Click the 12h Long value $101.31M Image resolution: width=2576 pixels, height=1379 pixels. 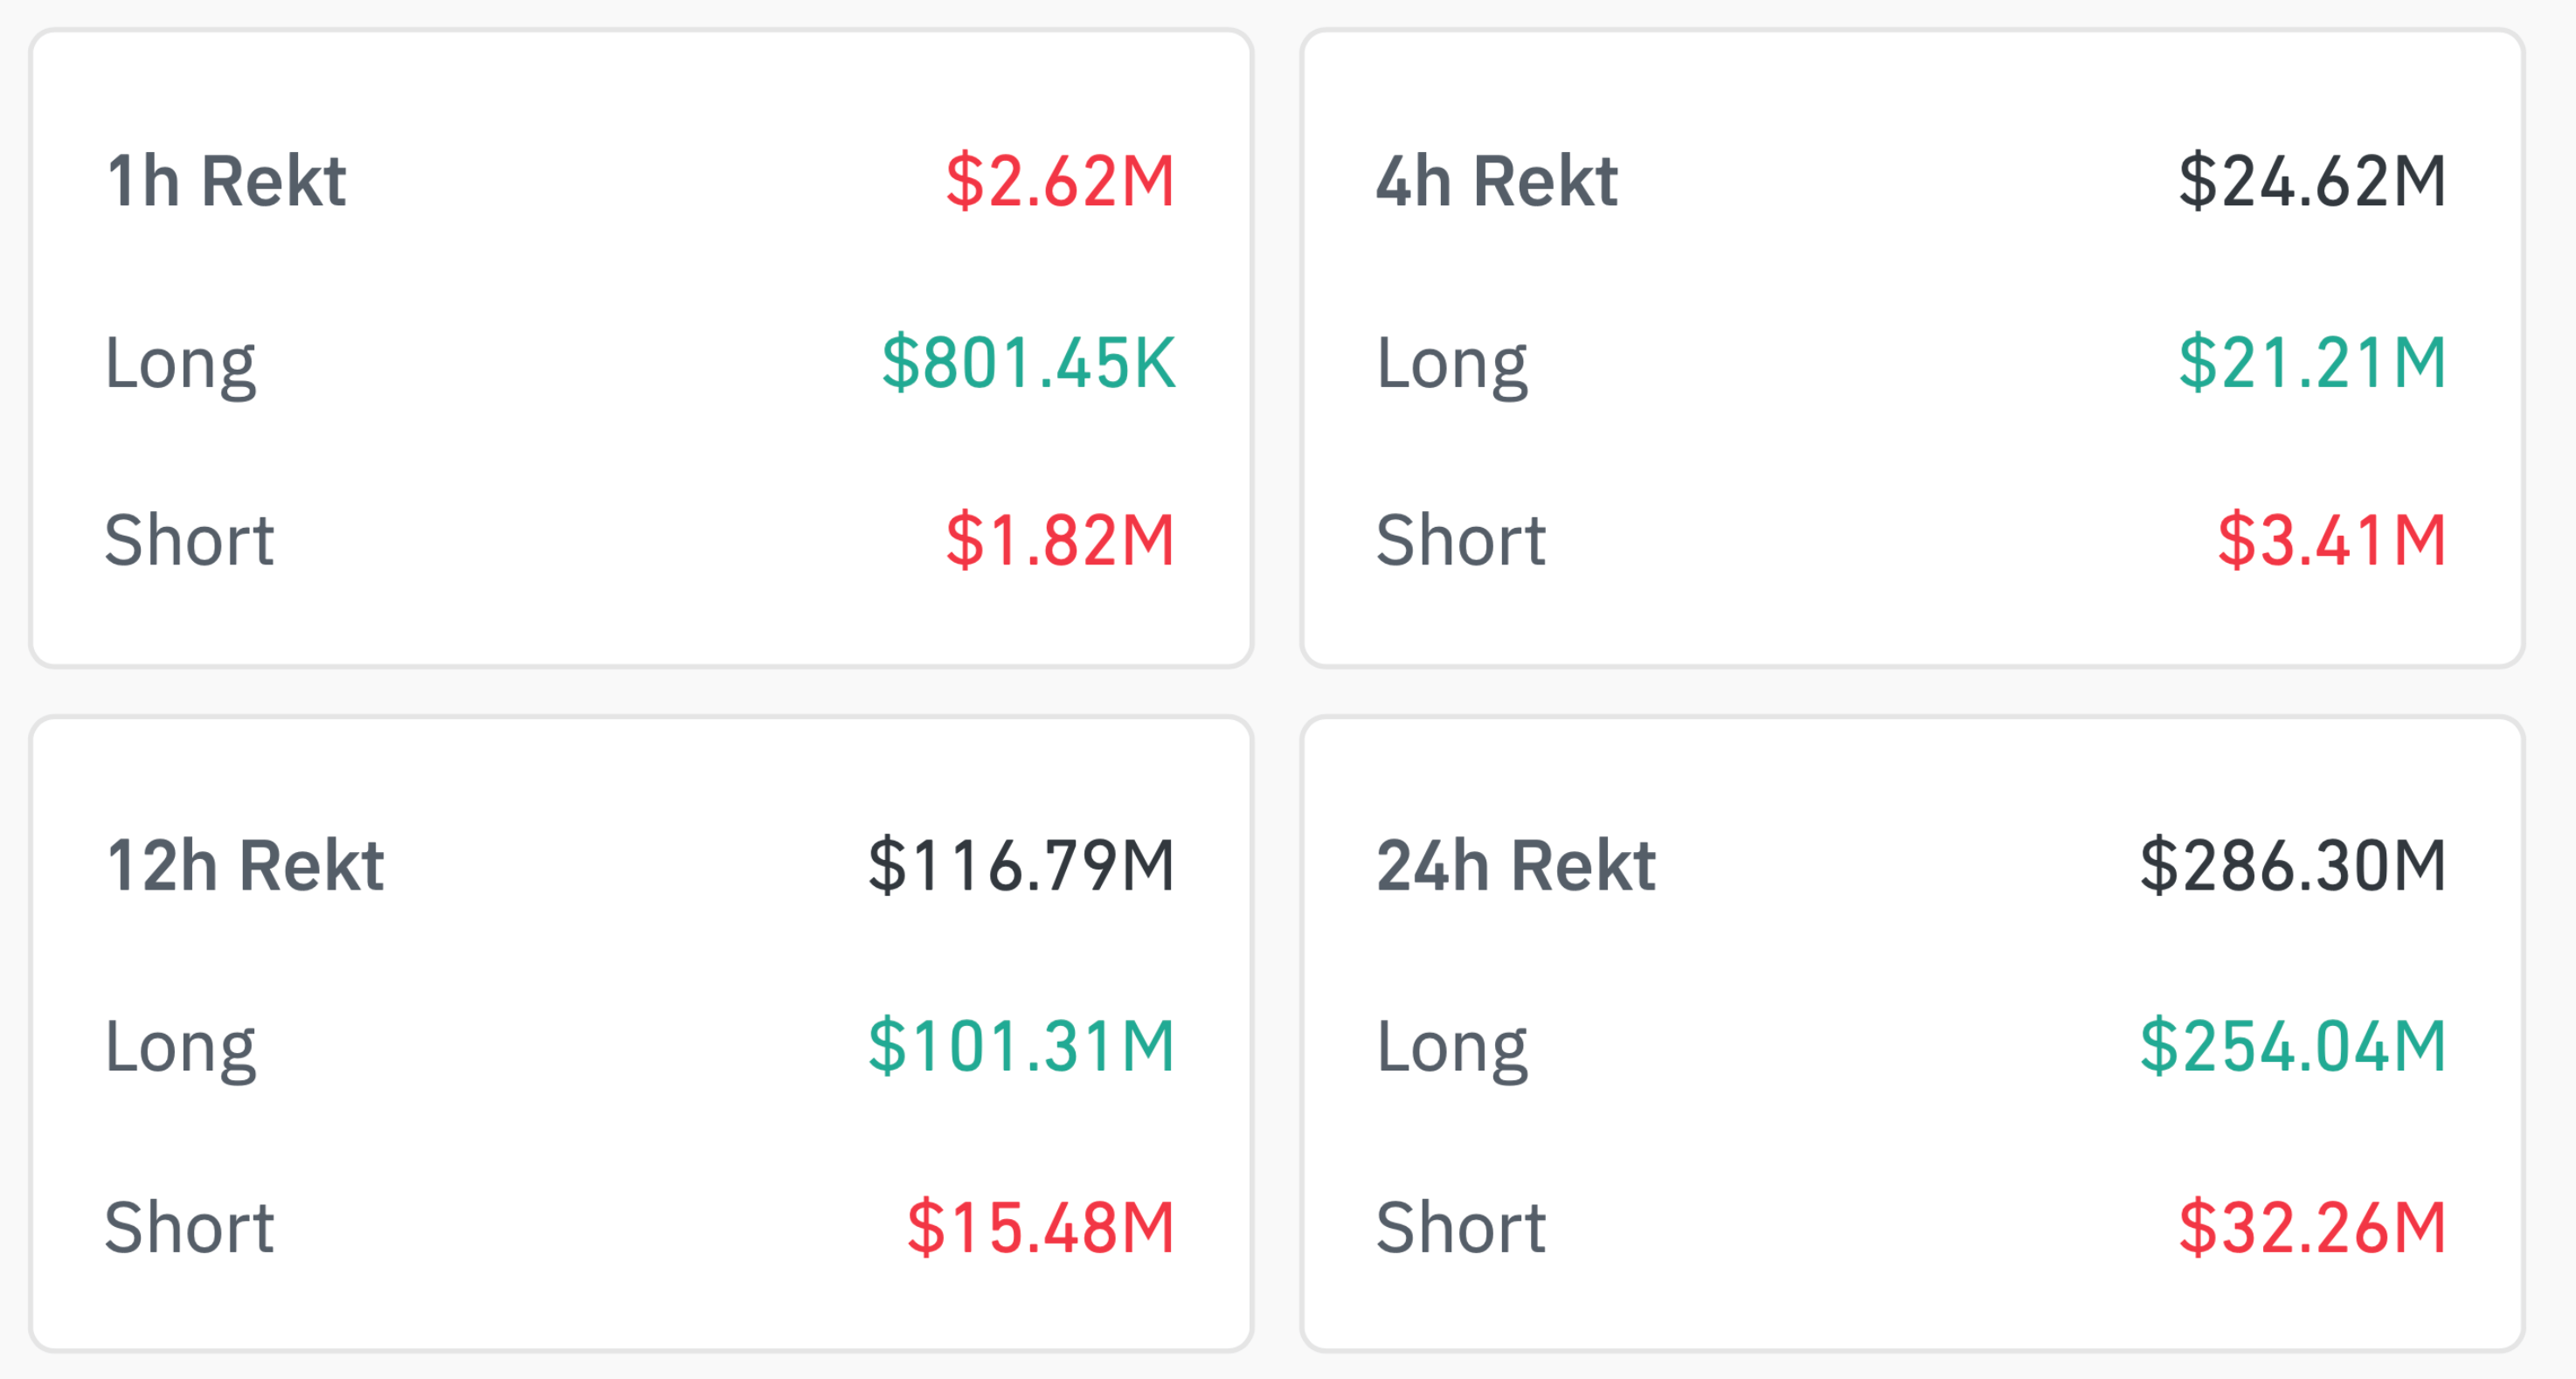coord(1022,1046)
